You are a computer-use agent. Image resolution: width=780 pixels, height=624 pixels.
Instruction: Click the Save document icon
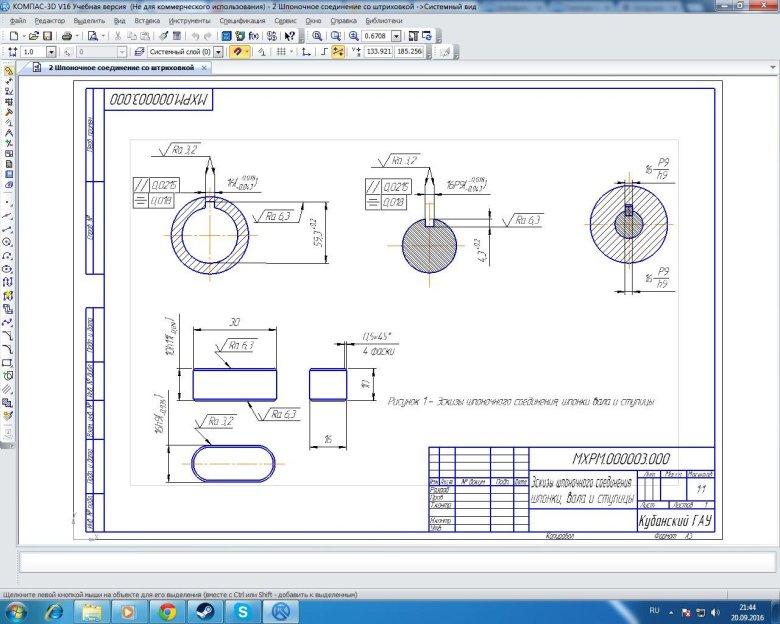(47, 35)
